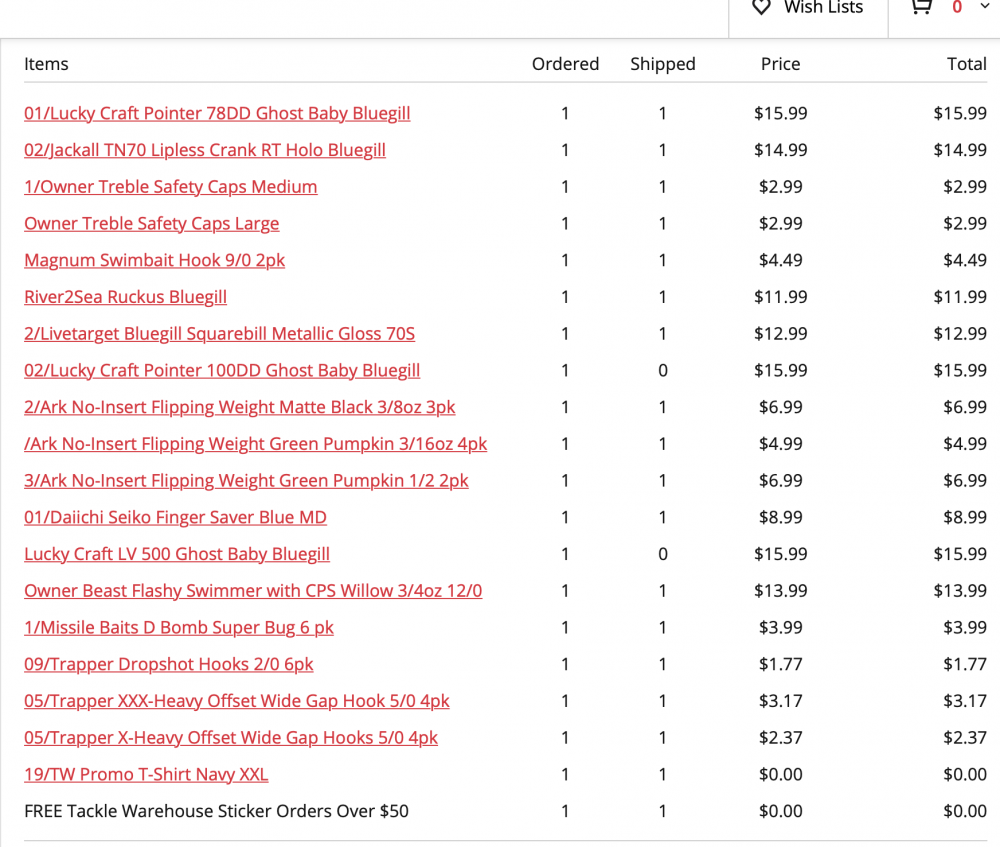Open Lucky Craft Pointer 100DD Ghost Baby Bluegill
The image size is (1000, 847).
pos(222,371)
